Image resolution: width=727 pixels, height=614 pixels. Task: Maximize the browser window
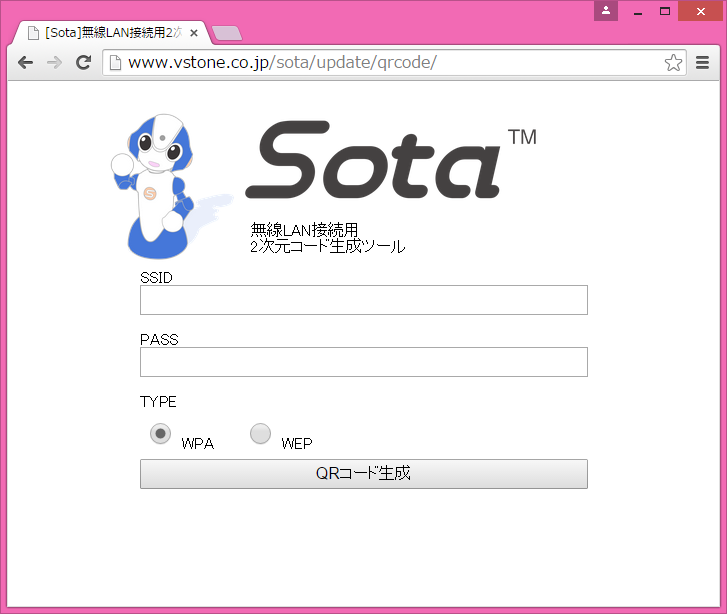click(665, 11)
